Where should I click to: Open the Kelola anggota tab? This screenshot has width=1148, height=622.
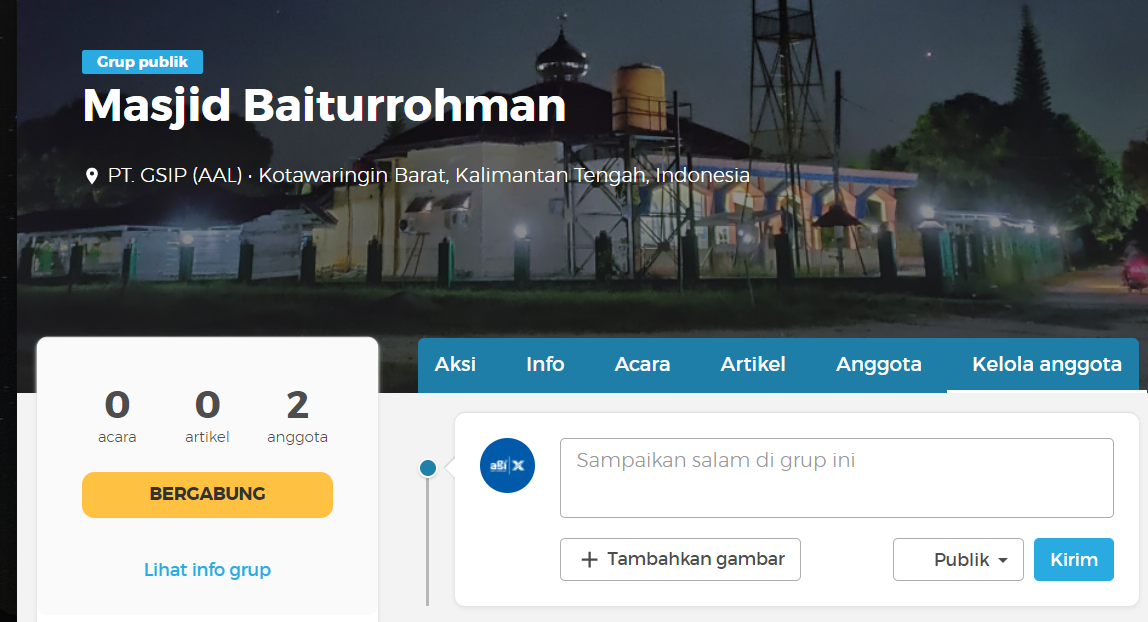(x=1046, y=364)
